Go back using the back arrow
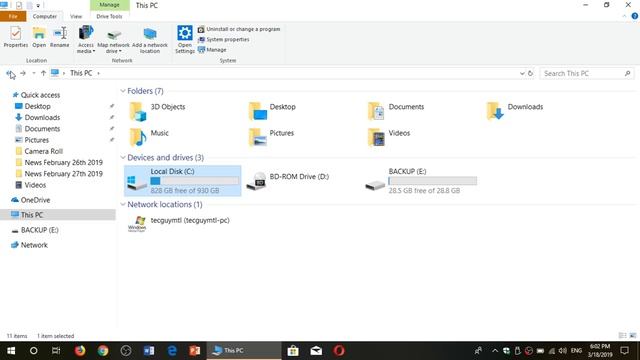 [x=10, y=73]
